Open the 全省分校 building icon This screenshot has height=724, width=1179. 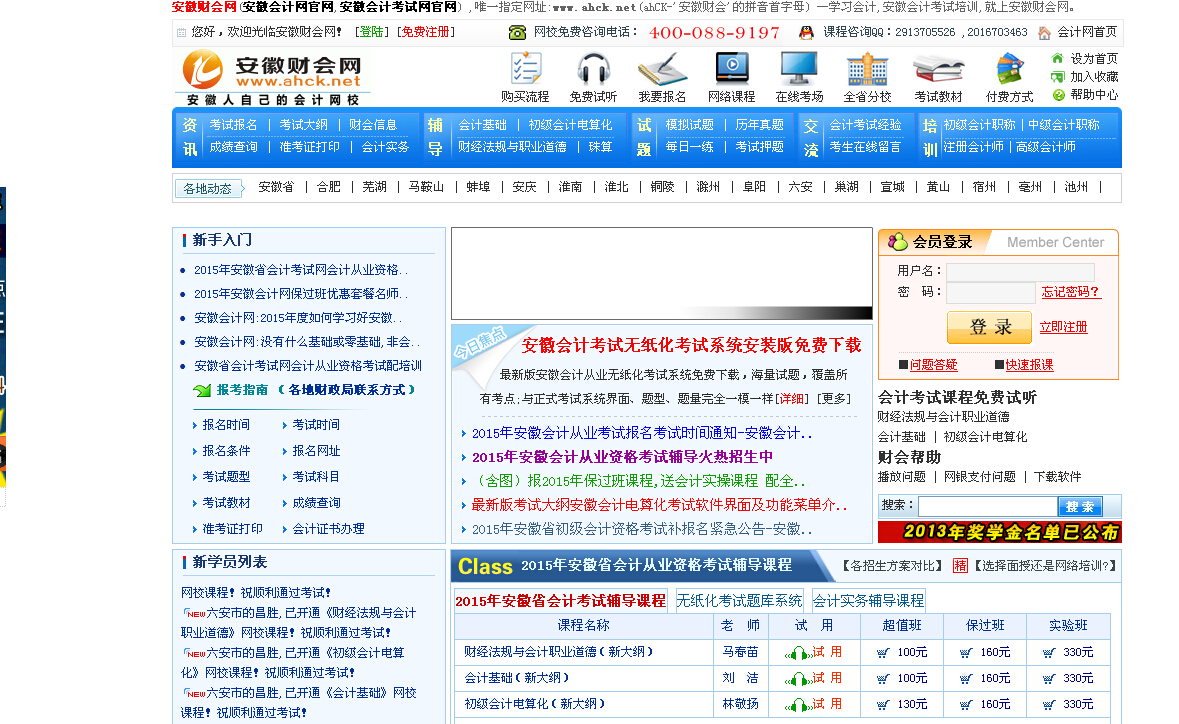click(x=867, y=68)
